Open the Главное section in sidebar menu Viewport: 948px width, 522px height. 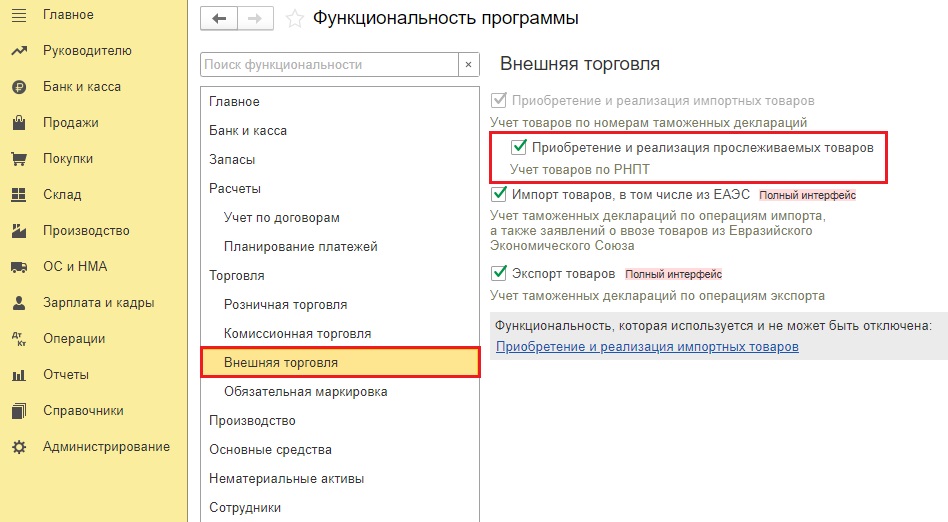coord(68,15)
